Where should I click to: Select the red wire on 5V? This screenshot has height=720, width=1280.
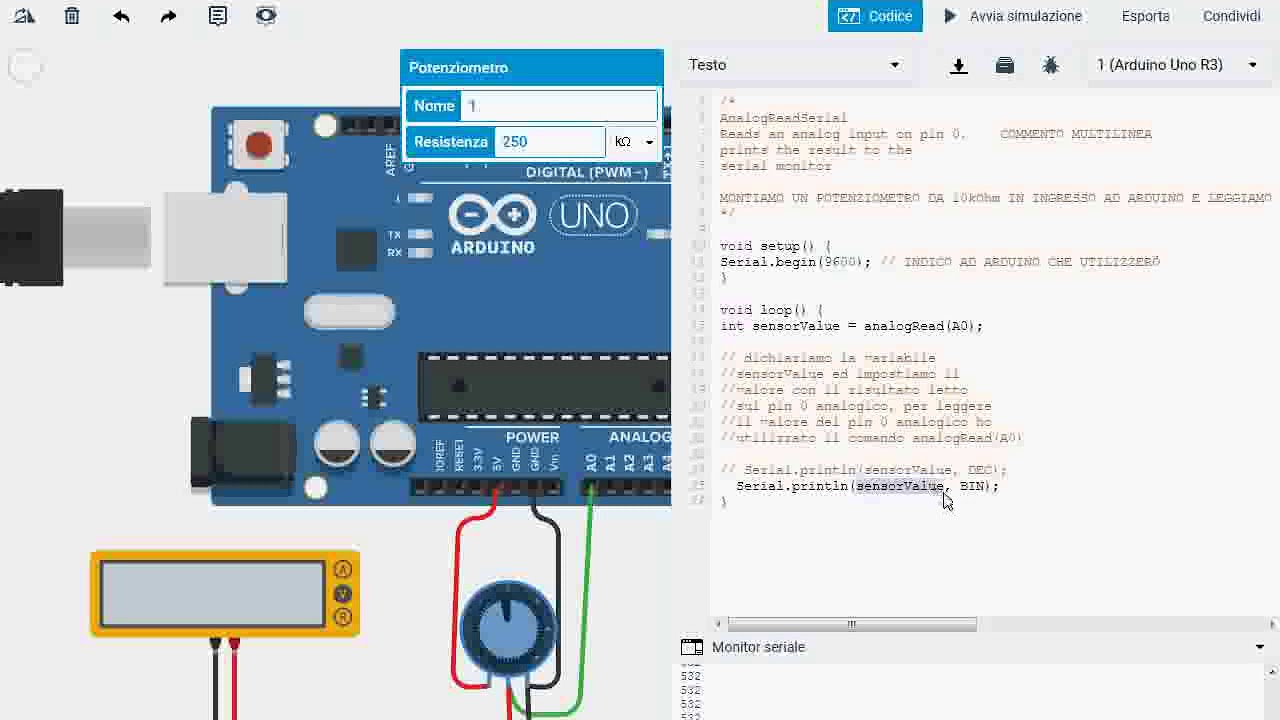coord(458,600)
